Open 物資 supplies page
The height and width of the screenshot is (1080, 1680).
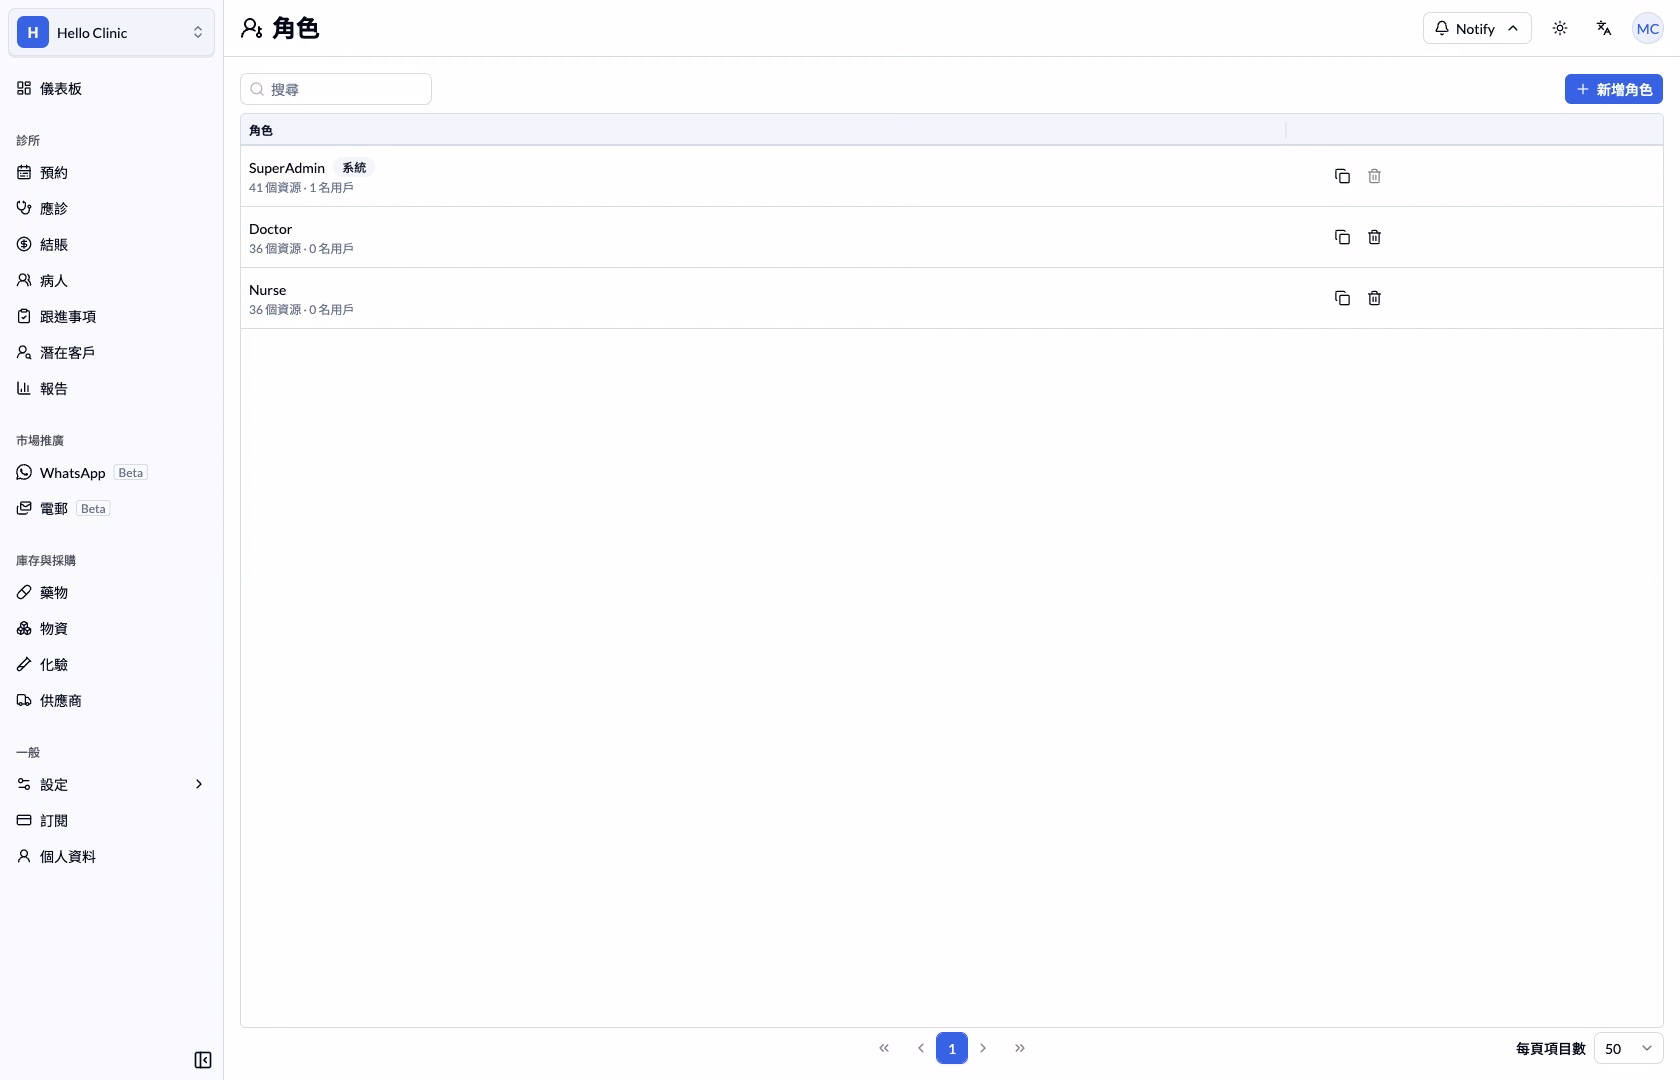(111, 628)
